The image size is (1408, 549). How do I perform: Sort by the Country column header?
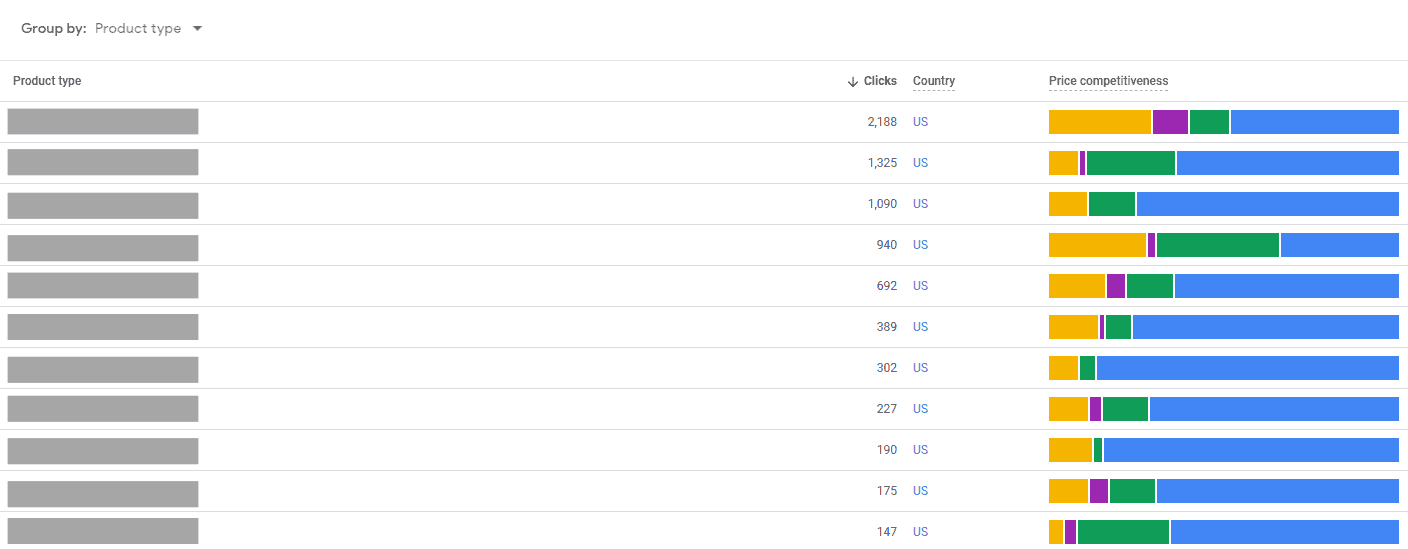[933, 81]
